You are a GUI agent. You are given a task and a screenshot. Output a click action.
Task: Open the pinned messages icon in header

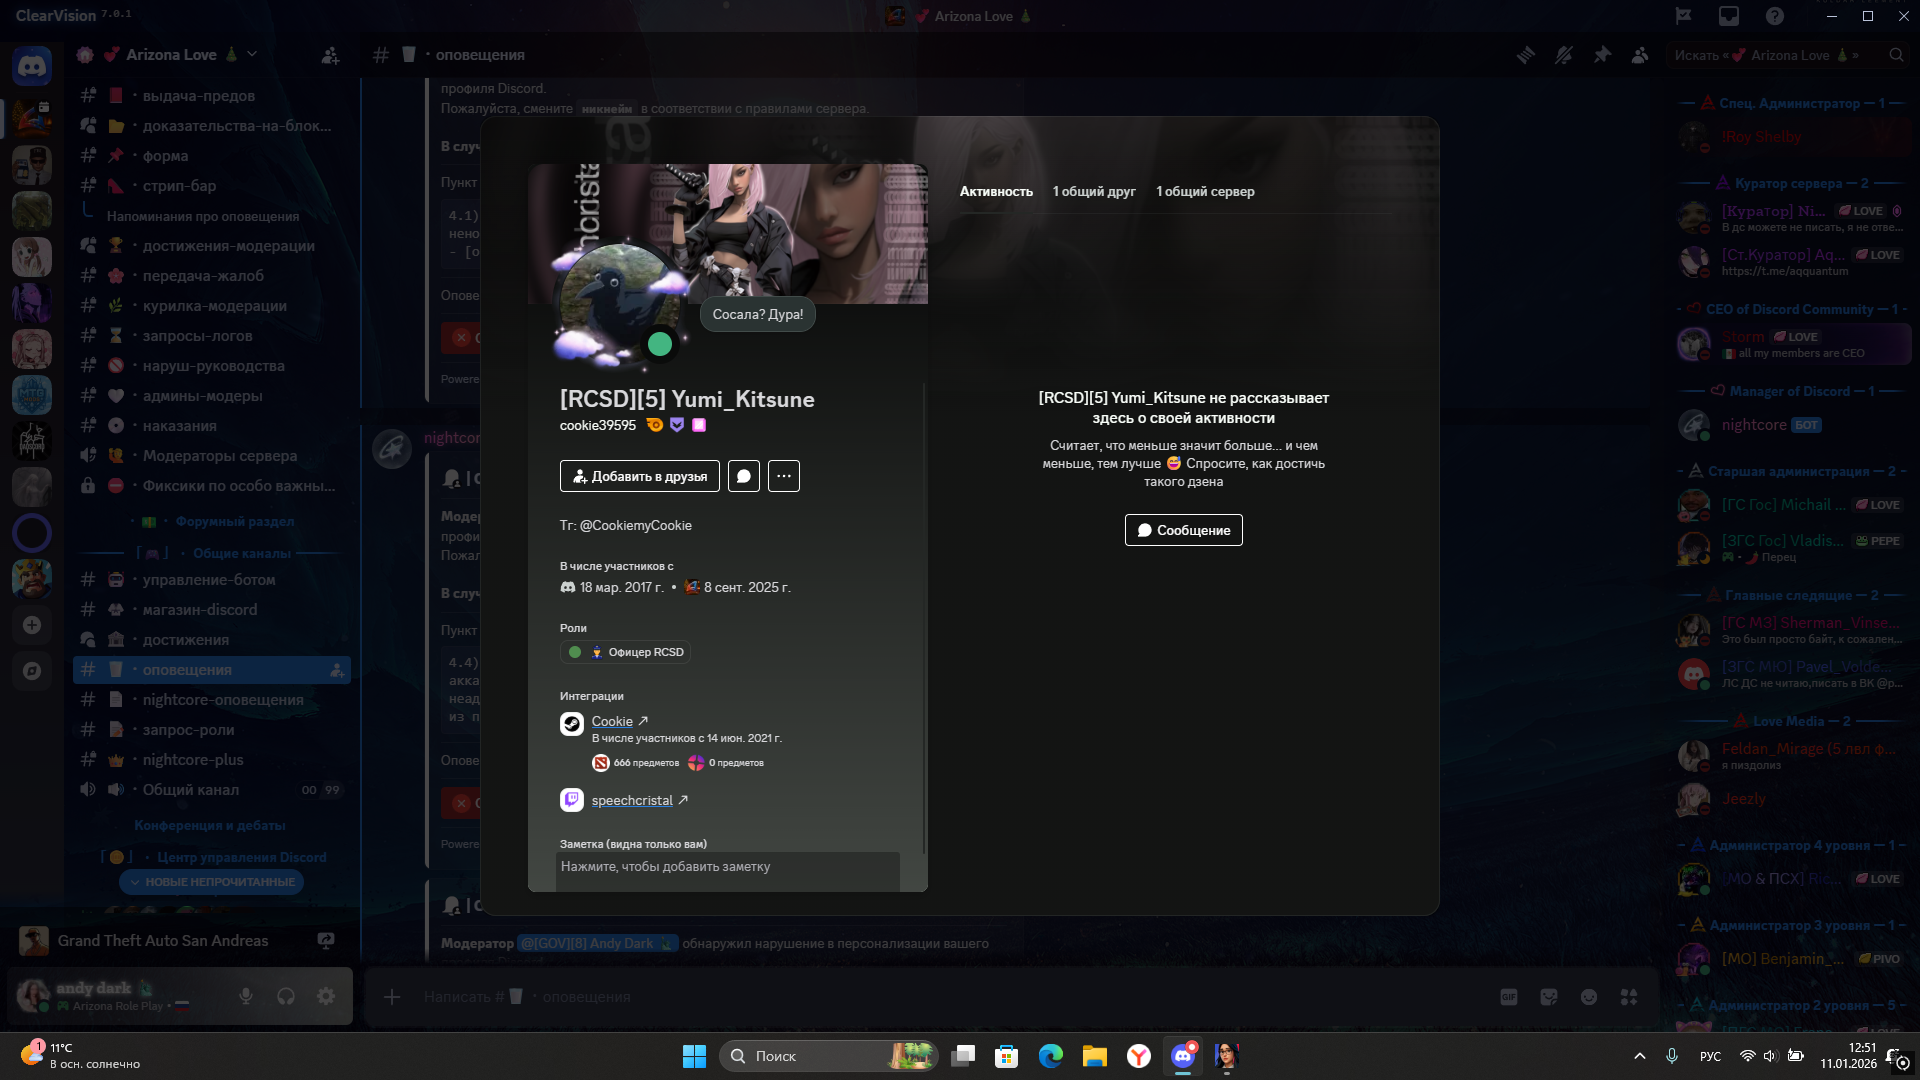tap(1602, 55)
